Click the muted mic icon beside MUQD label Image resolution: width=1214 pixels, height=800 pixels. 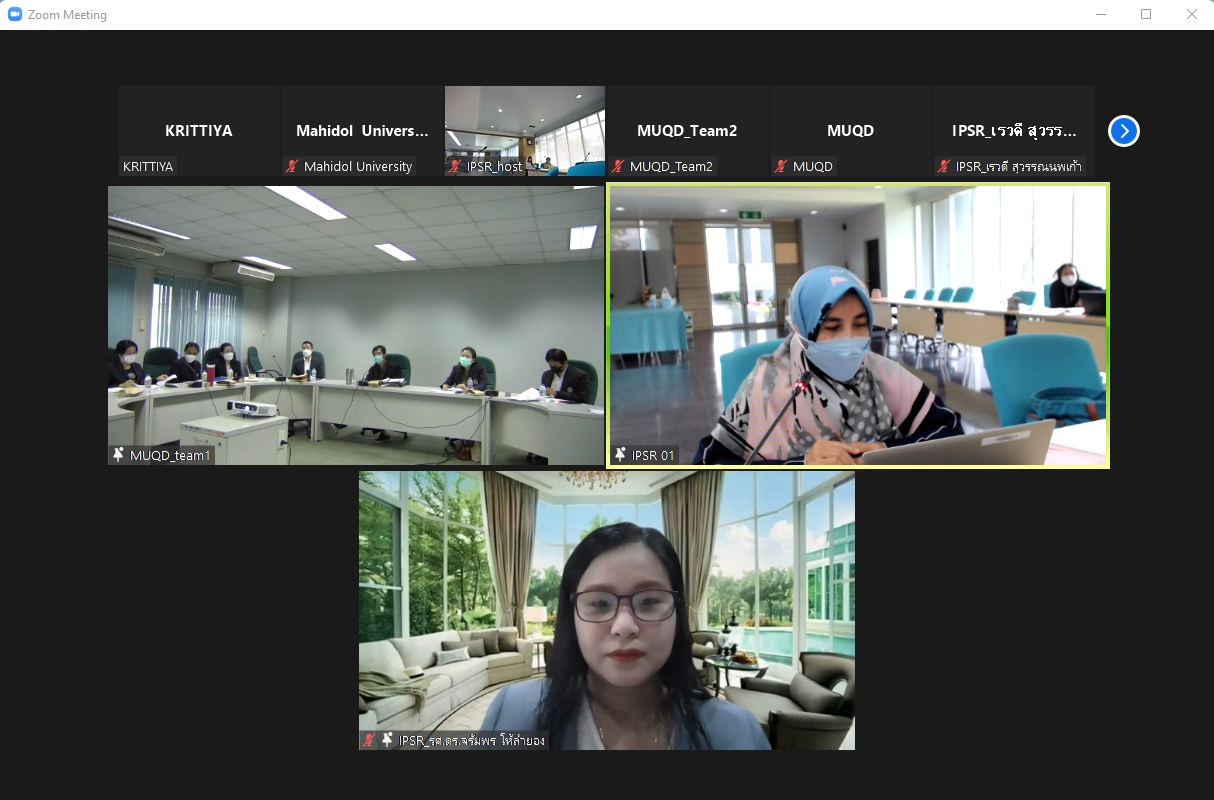781,167
